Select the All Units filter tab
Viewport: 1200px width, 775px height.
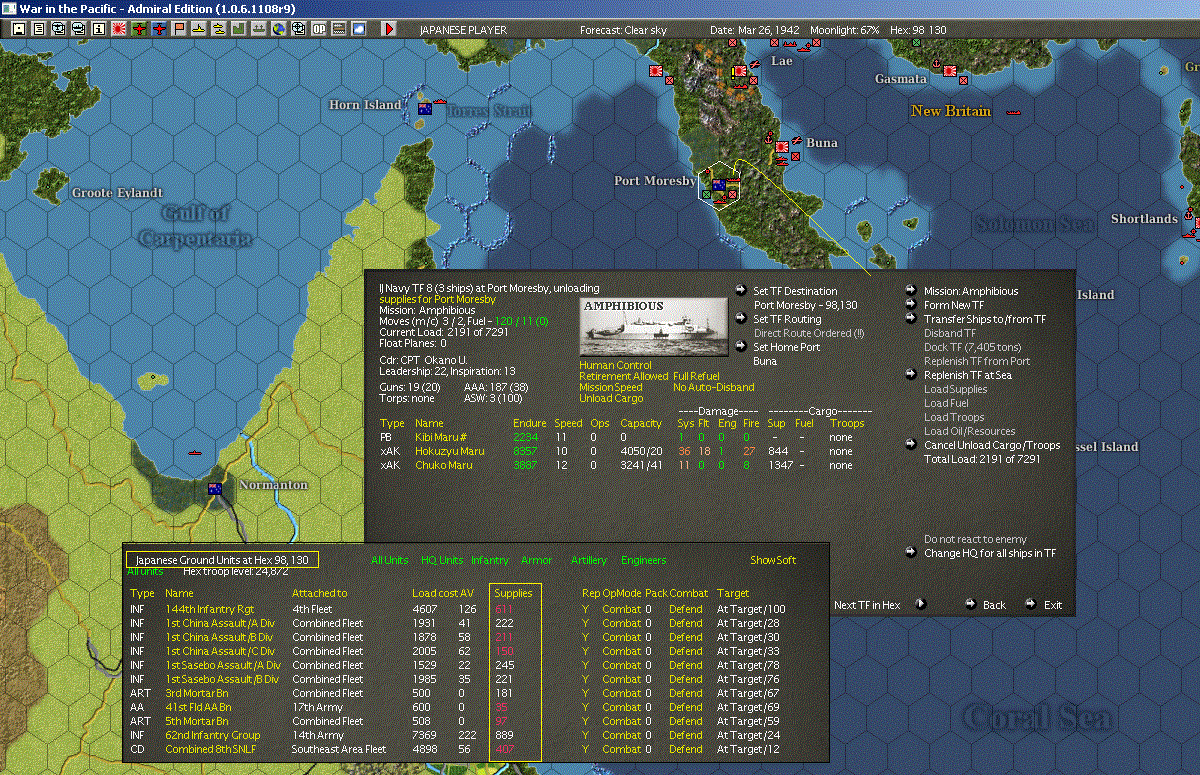(x=389, y=560)
